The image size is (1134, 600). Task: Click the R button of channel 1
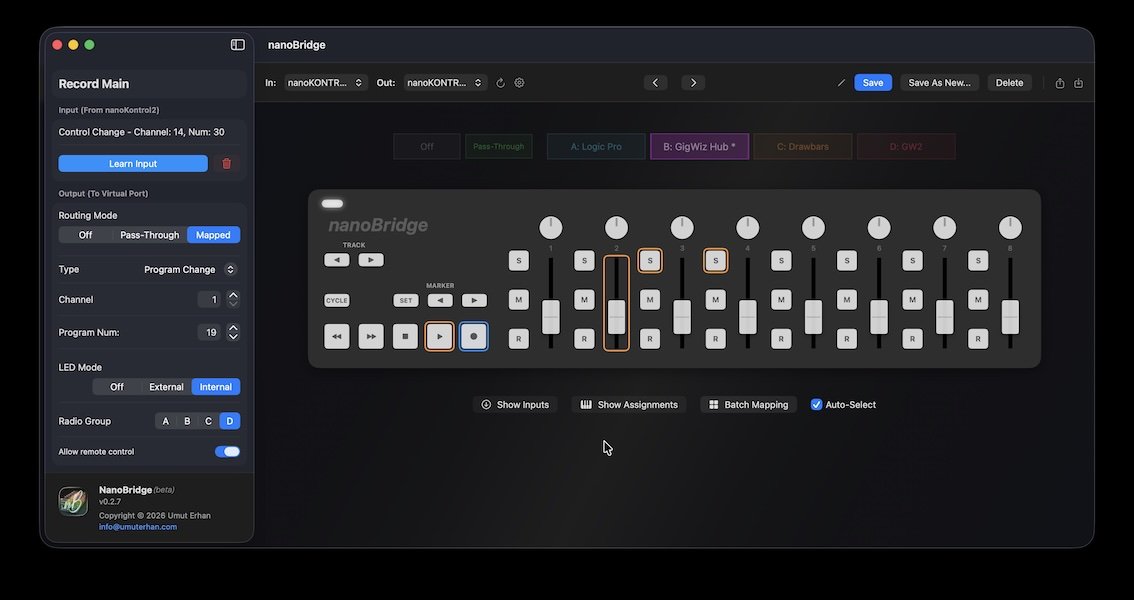coord(519,338)
